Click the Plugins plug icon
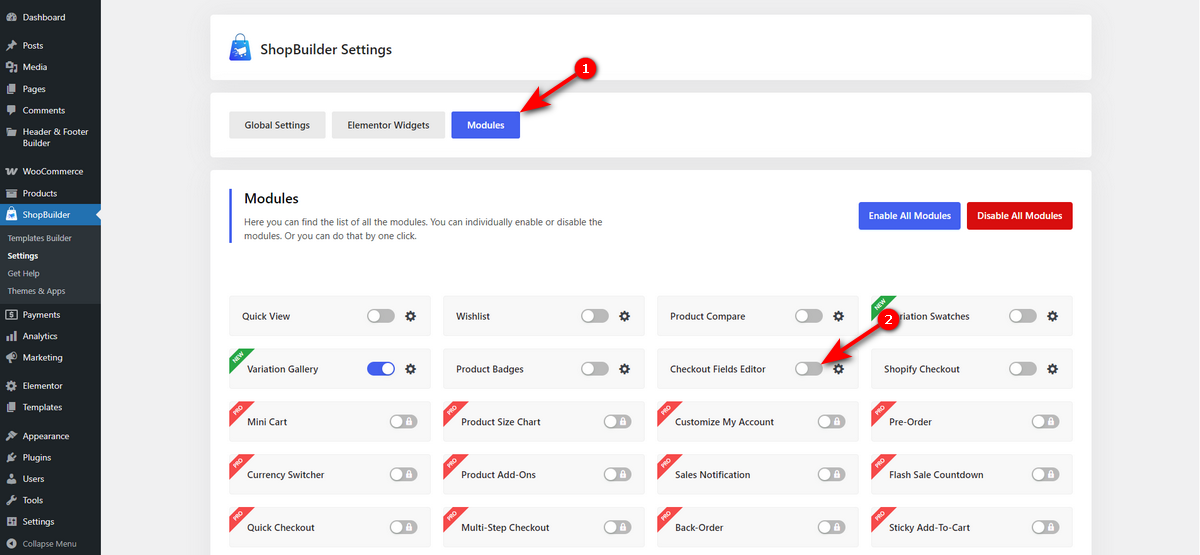This screenshot has height=555, width=1200. point(11,457)
